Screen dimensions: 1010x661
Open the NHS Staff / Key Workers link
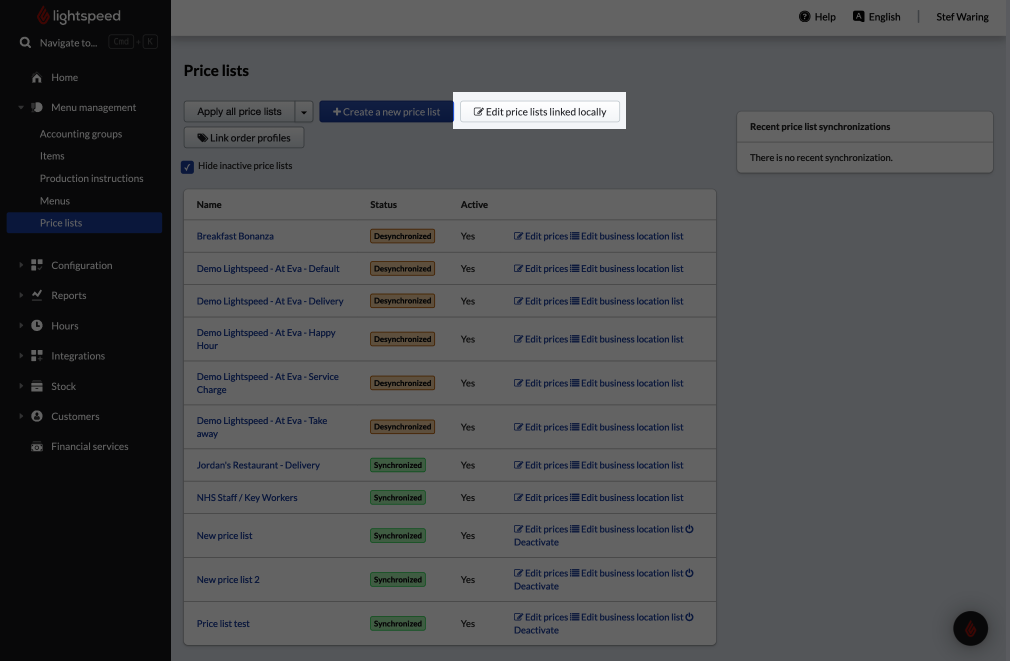pyautogui.click(x=247, y=497)
